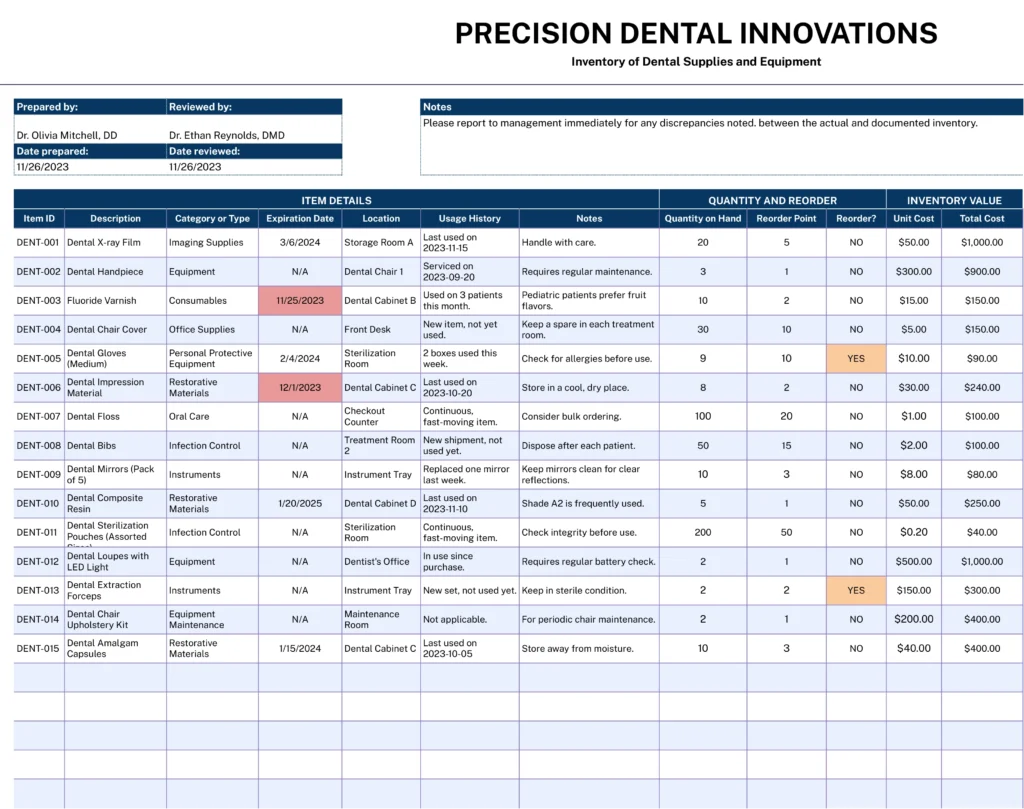1024x809 pixels.
Task: Click the $90.00 total cost cell
Action: click(x=982, y=358)
